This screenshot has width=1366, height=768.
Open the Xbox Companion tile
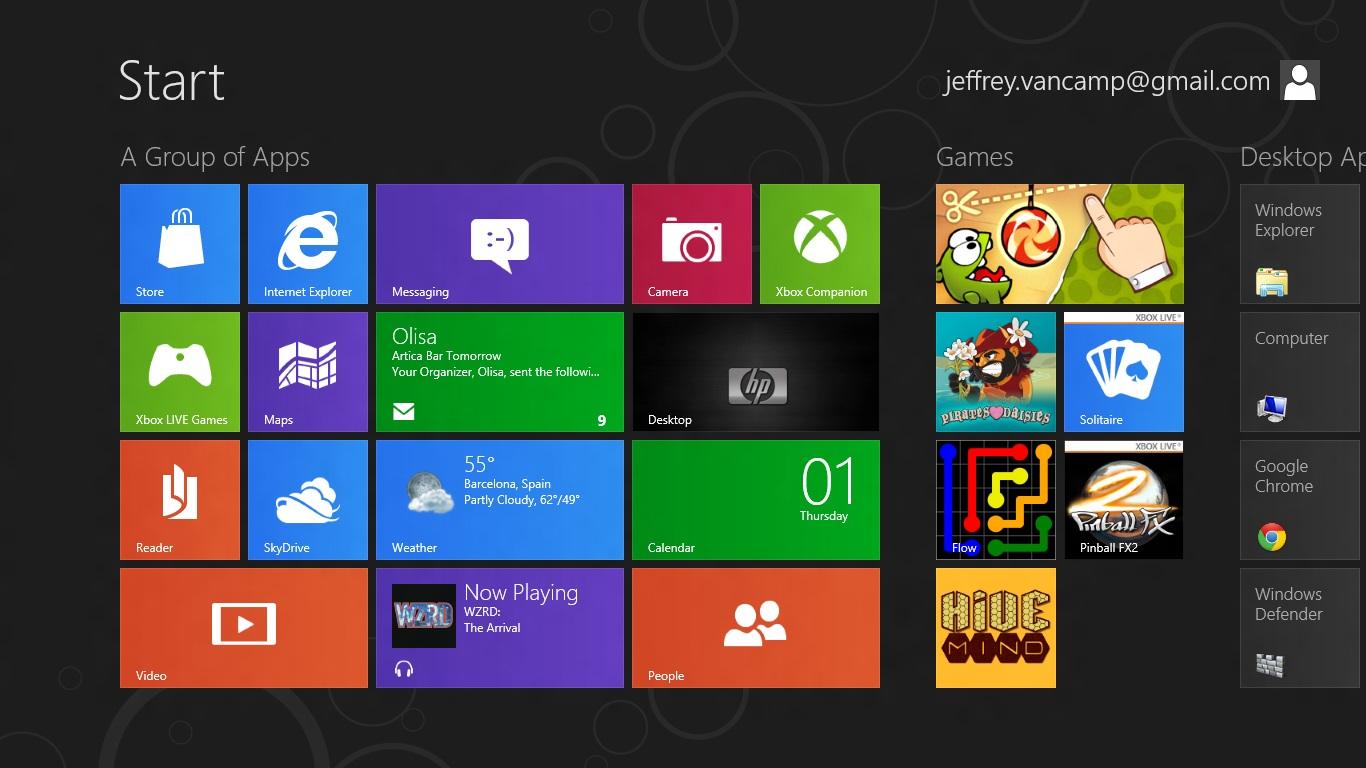pyautogui.click(x=820, y=243)
